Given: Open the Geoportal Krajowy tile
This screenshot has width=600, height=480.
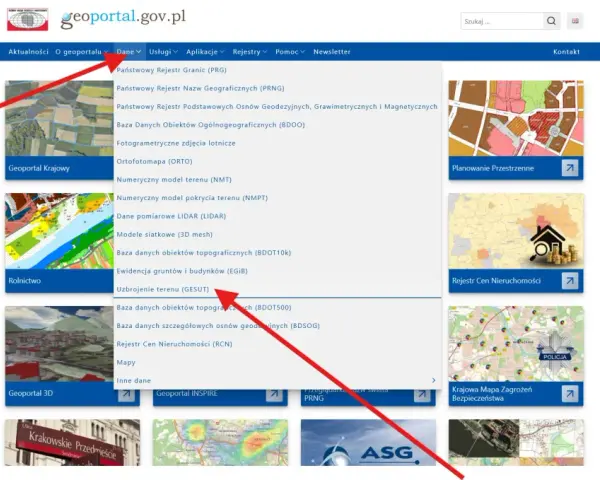Looking at the screenshot, I should 59,130.
